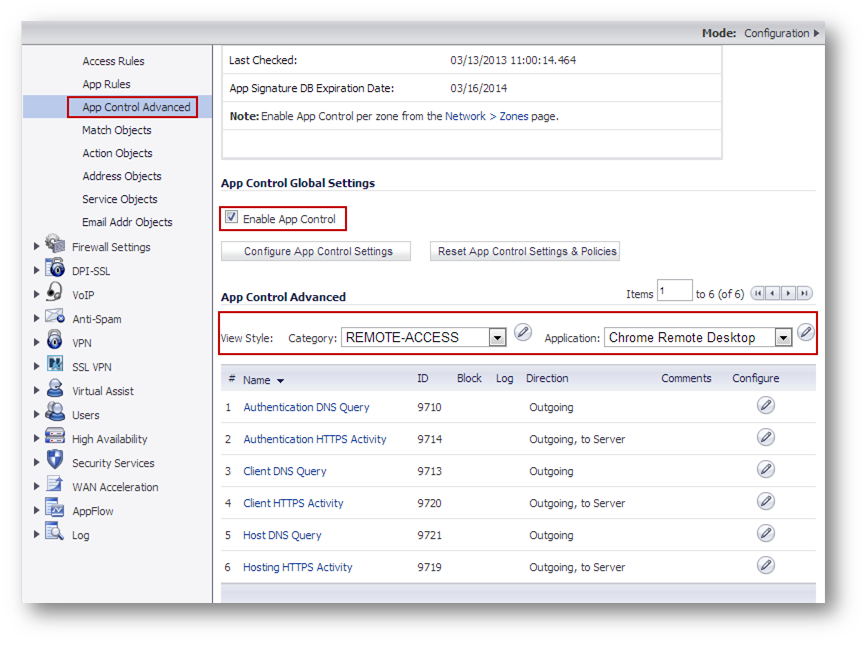Follow the Network > Zones link
Viewport: 867px width, 645px height.
pyautogui.click(x=486, y=116)
